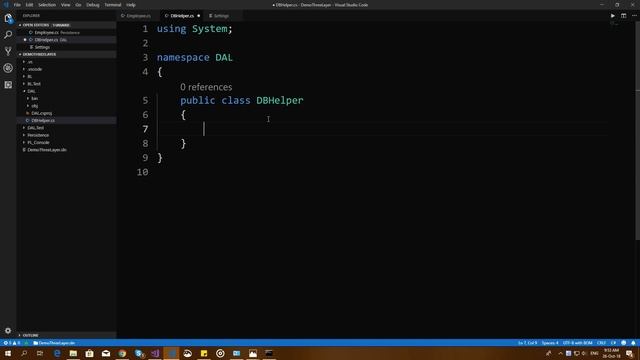Image resolution: width=640 pixels, height=360 pixels.
Task: Select the DBHelper.cs editor tab
Action: [x=182, y=16]
